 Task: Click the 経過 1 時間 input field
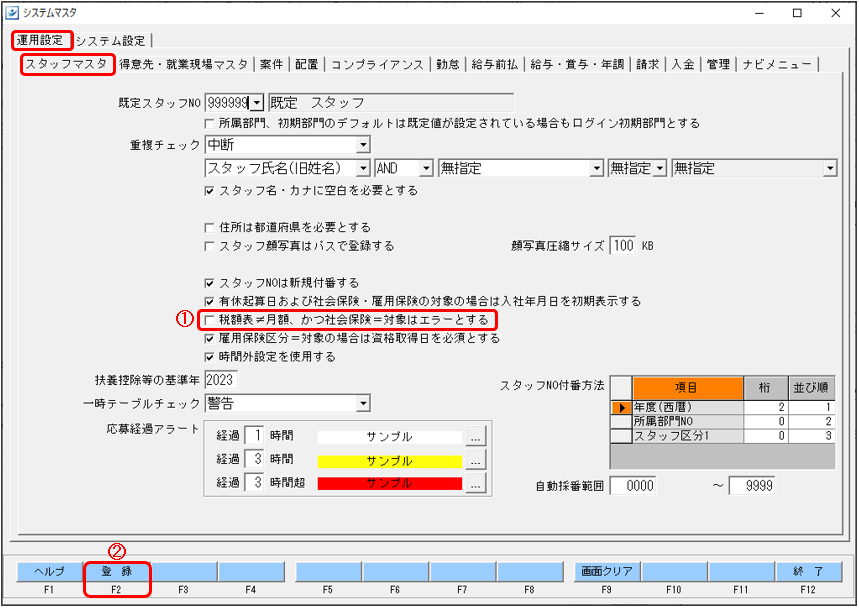[254, 436]
